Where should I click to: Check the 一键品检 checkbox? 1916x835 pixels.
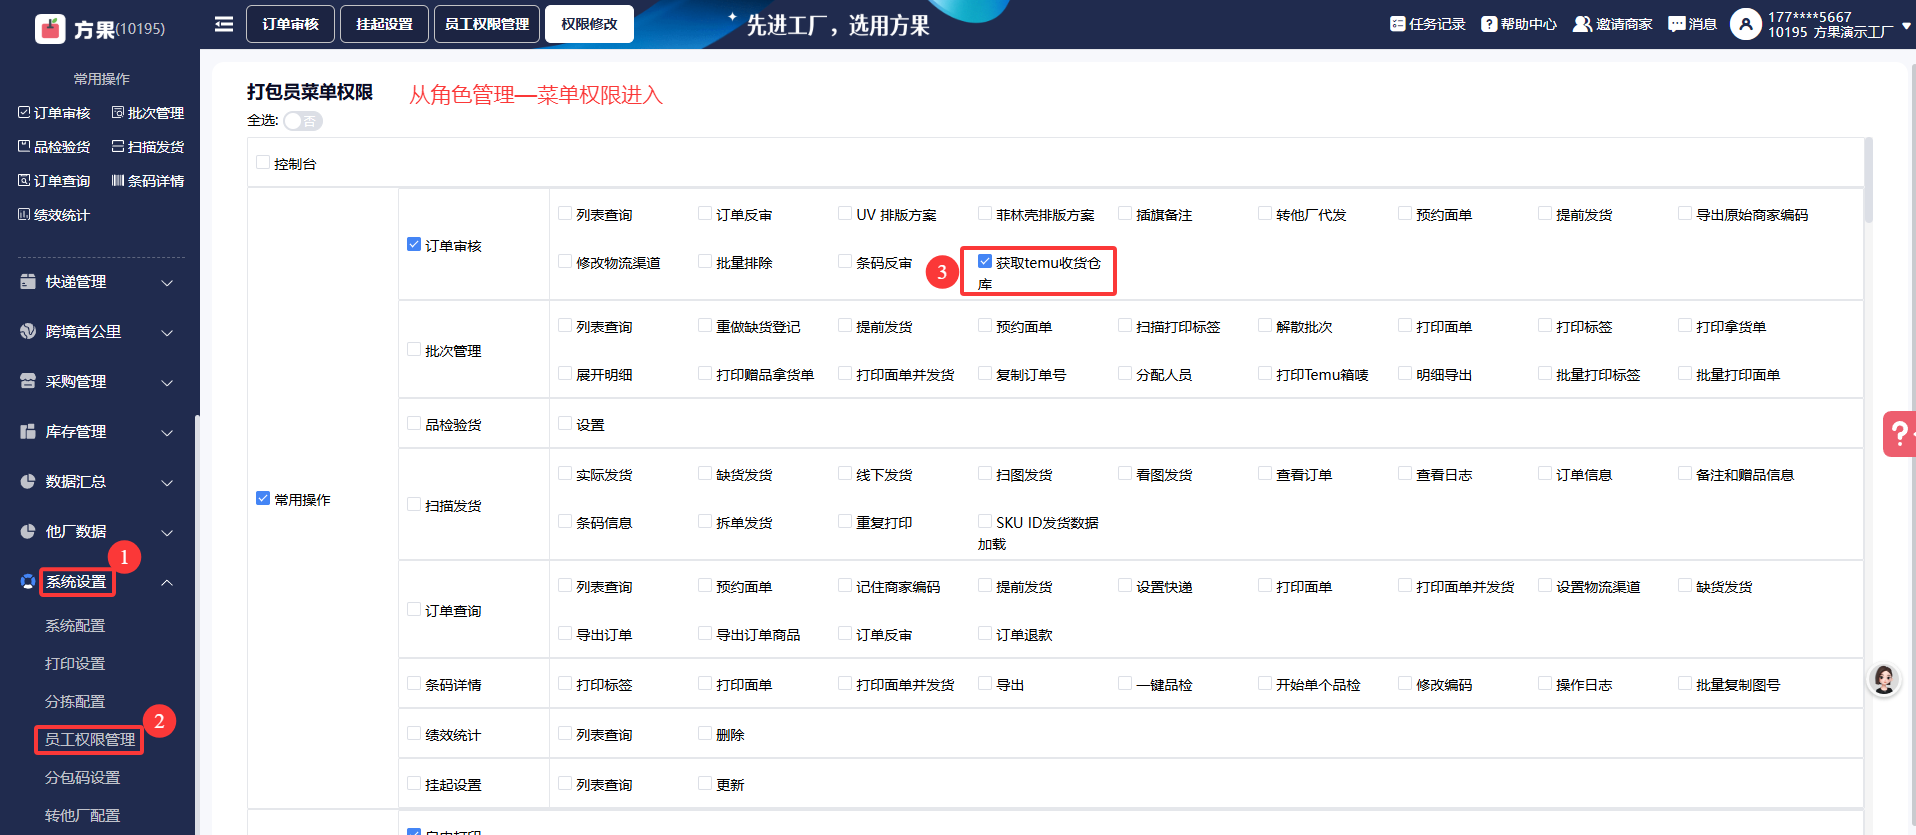click(x=1125, y=683)
